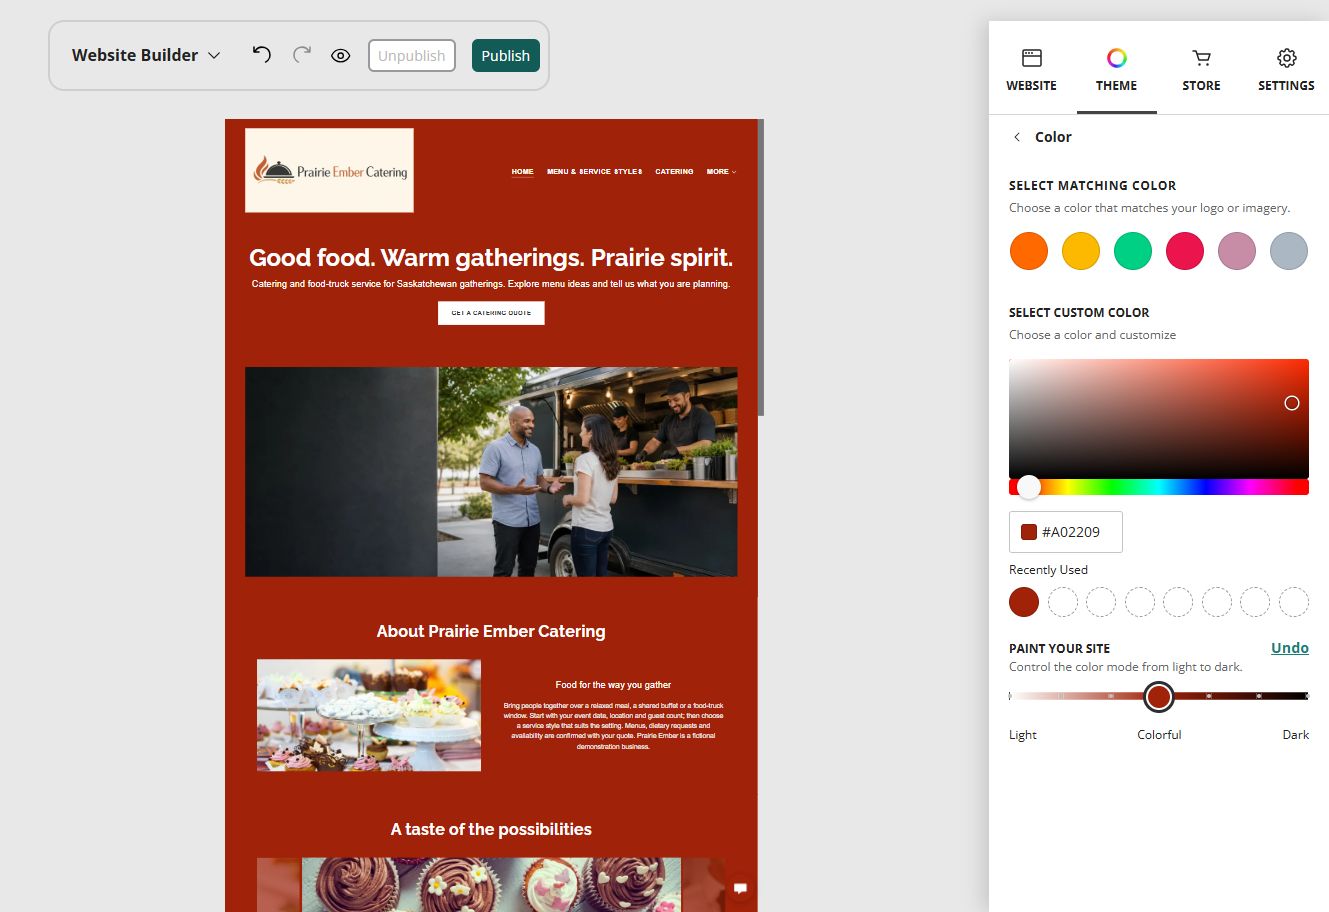The height and width of the screenshot is (912, 1329).
Task: Click the HOME nav link in preview
Action: pyautogui.click(x=523, y=172)
